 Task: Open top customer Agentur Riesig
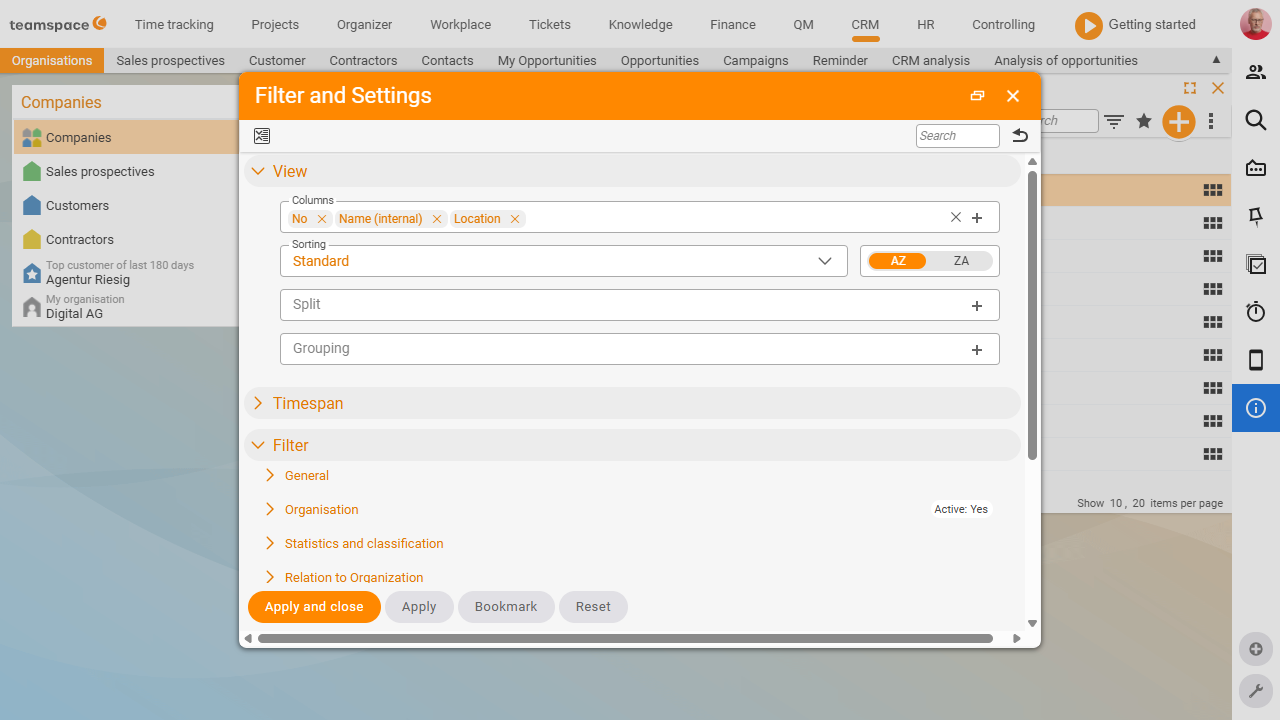[x=88, y=280]
